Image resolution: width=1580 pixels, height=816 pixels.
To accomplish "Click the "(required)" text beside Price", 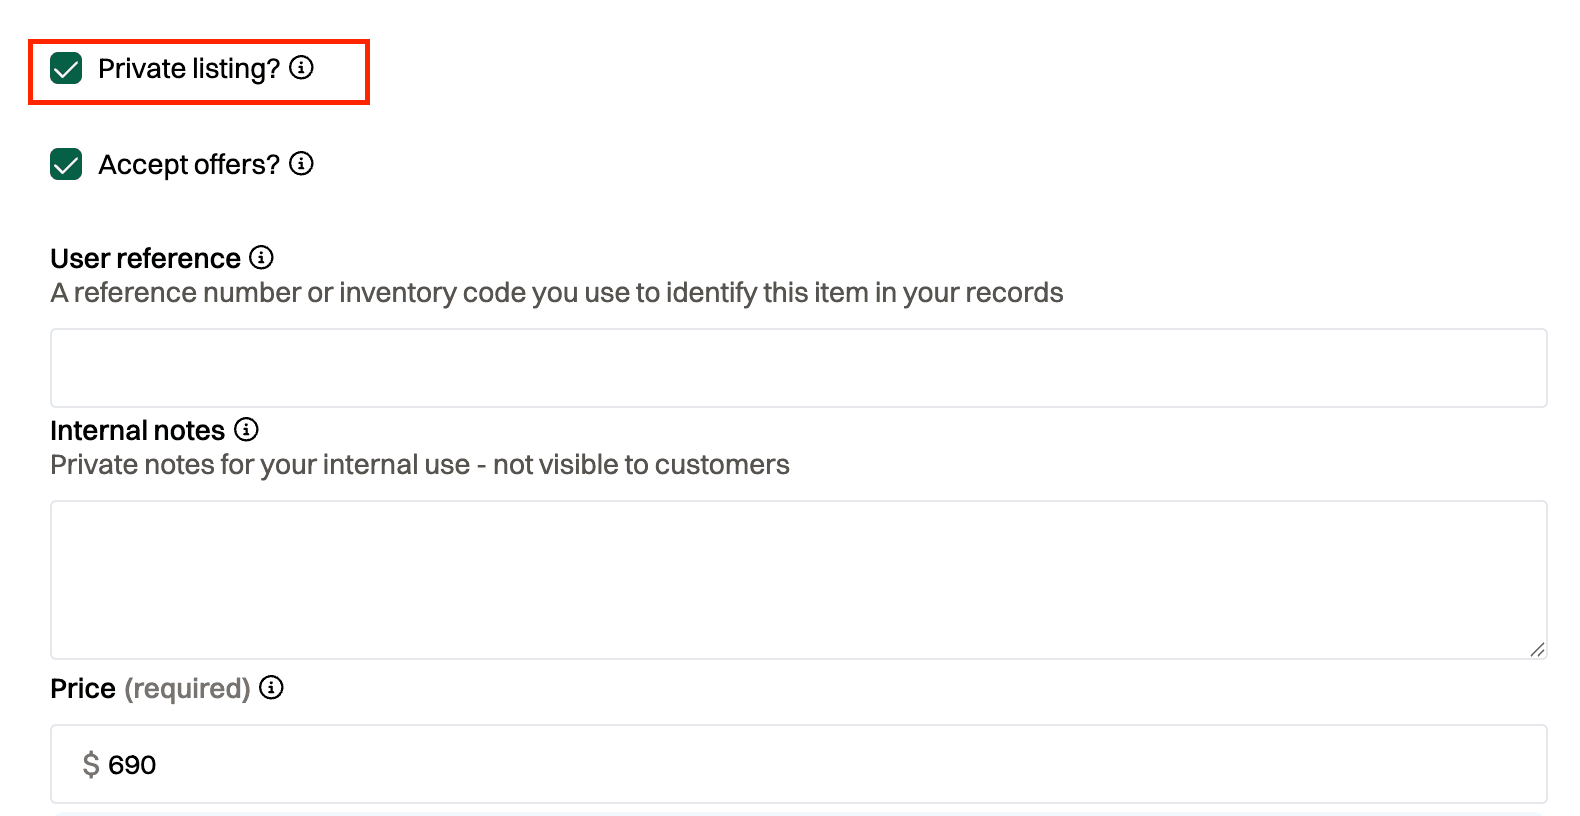I will 187,689.
